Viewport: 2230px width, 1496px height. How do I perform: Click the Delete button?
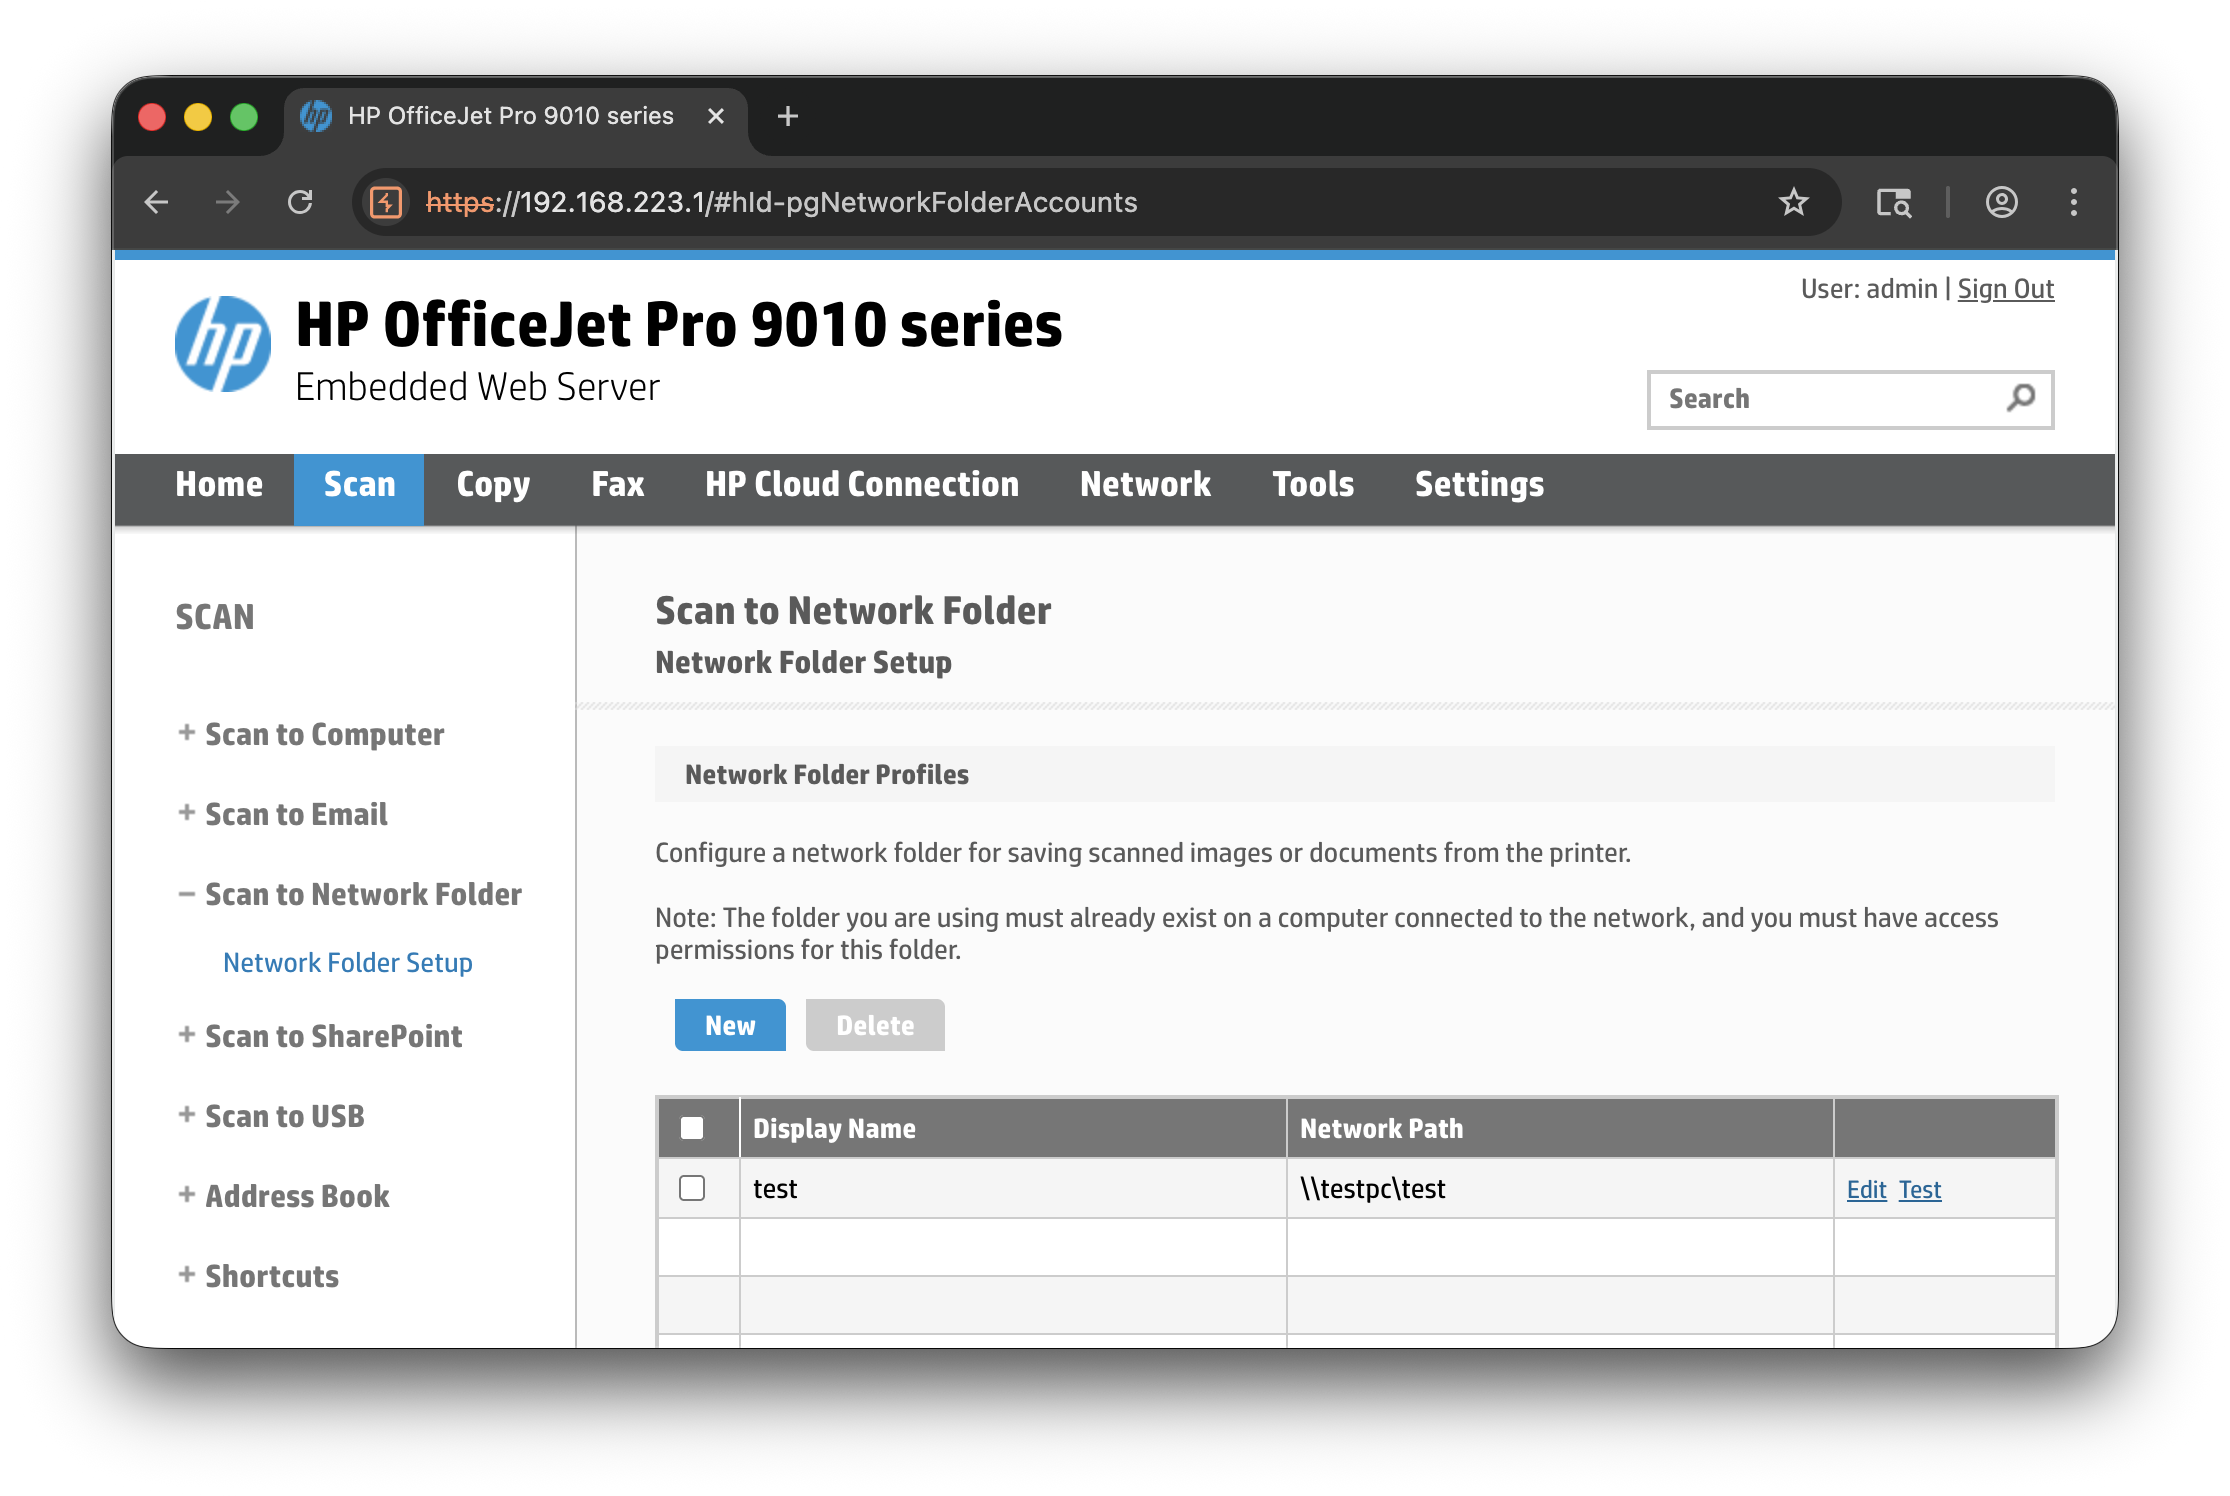(875, 1025)
